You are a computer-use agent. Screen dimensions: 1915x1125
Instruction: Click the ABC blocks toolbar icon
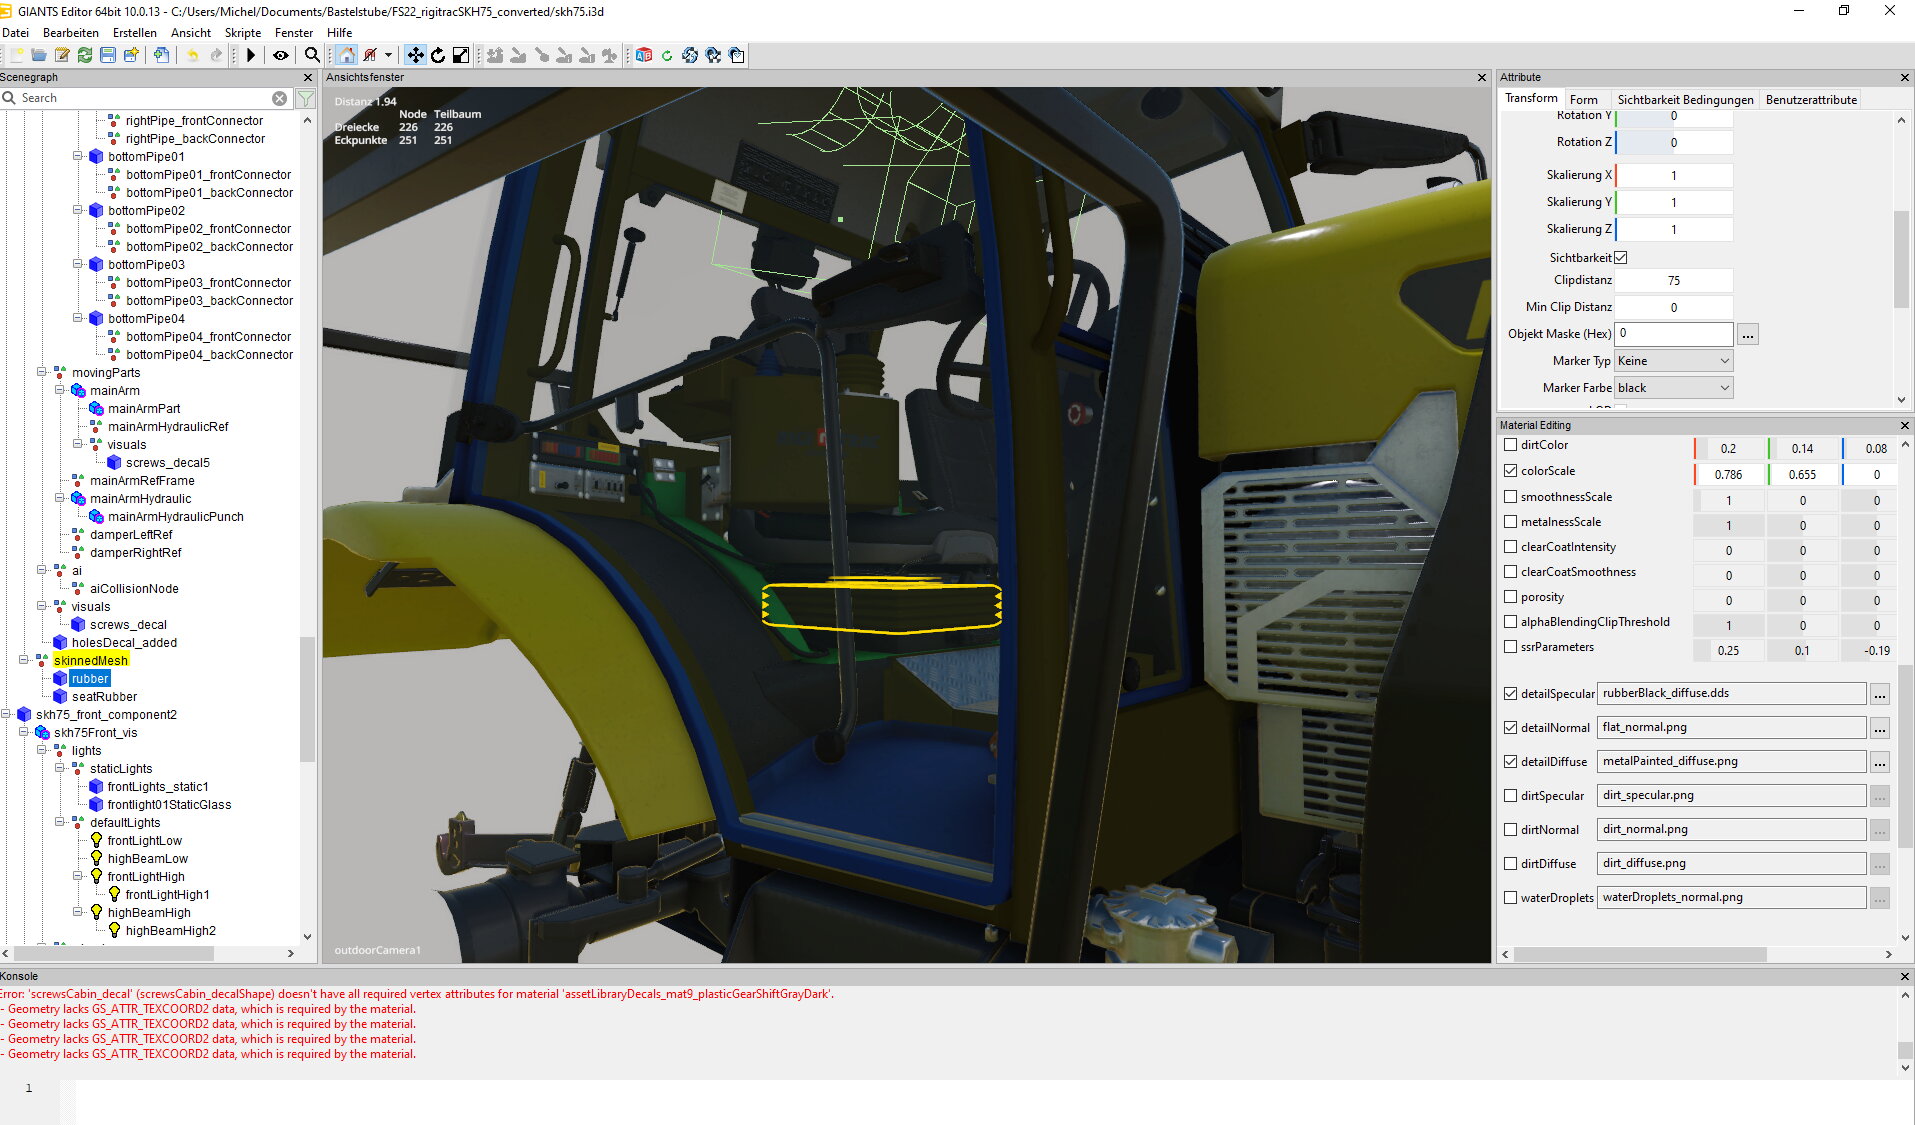(644, 55)
